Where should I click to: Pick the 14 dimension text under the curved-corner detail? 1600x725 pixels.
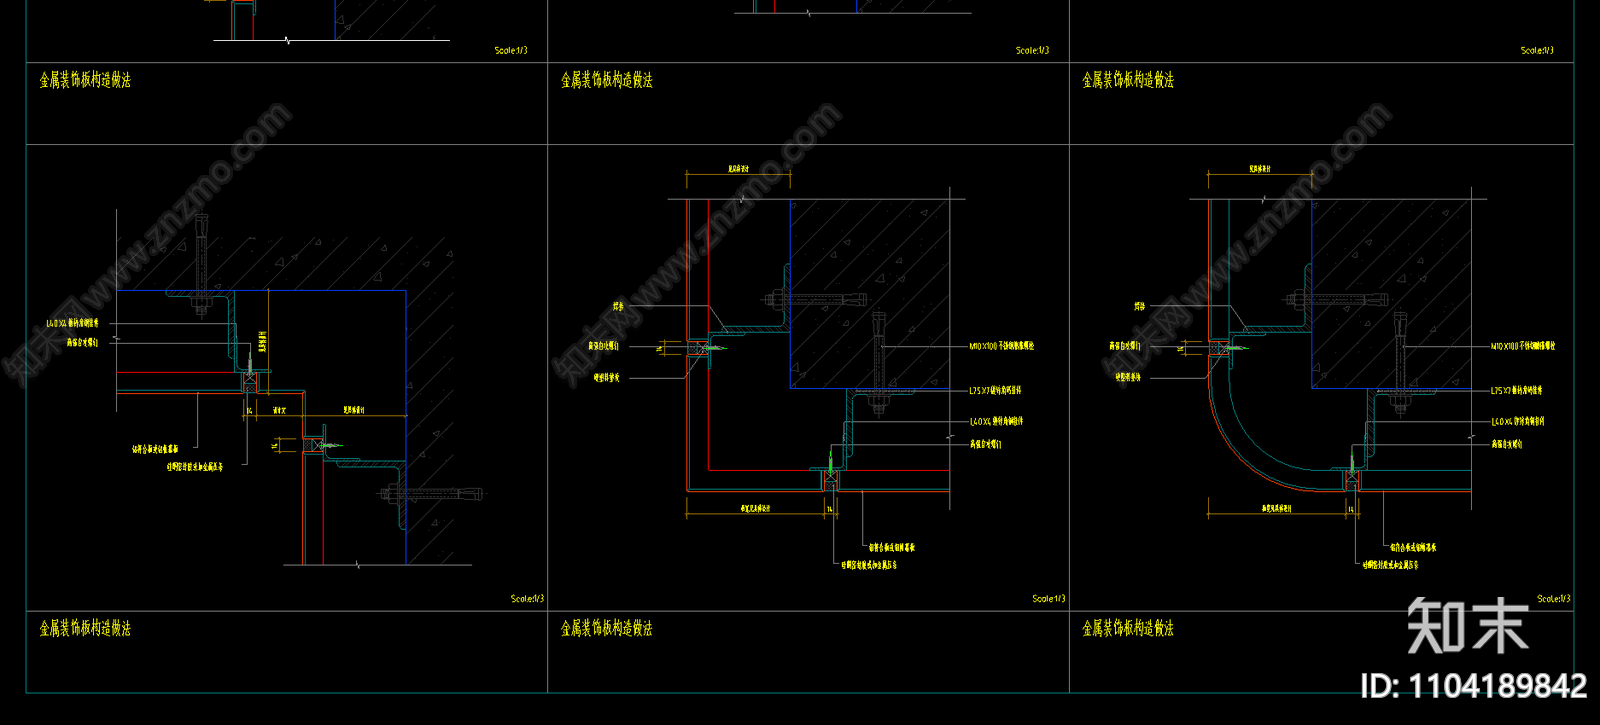point(1352,509)
